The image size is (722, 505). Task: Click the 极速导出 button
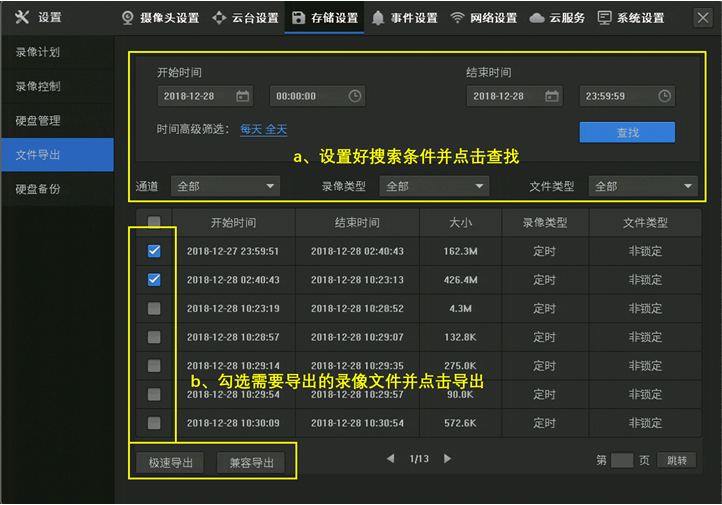tap(171, 463)
